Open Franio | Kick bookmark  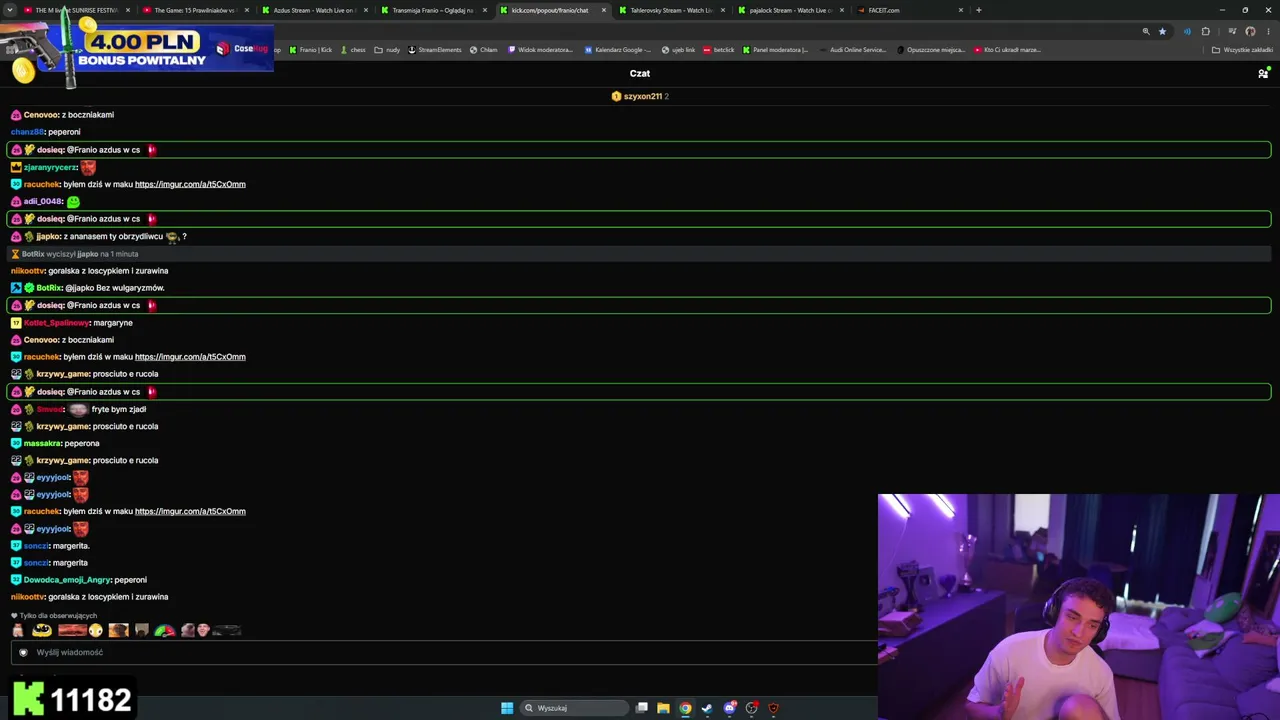click(309, 49)
